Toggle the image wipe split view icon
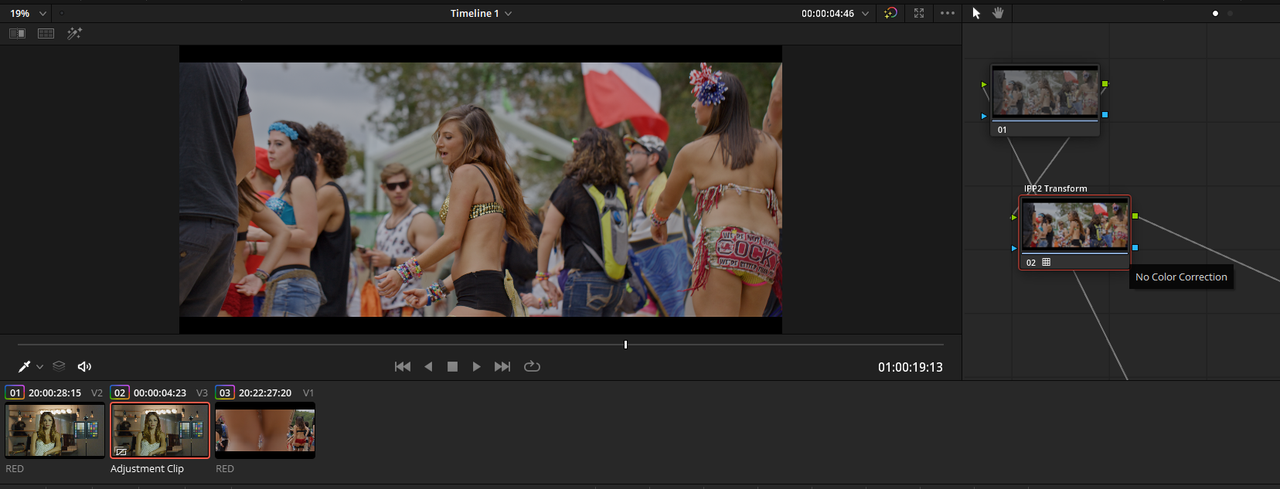This screenshot has width=1280, height=489. (x=17, y=33)
